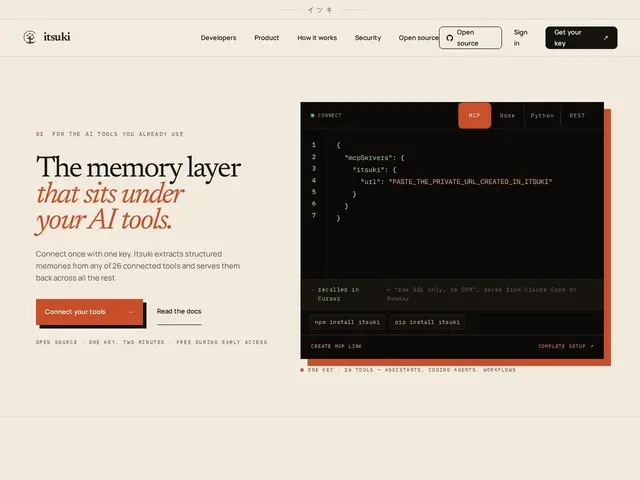Click the Connect once with one key paragraph

coord(138,266)
